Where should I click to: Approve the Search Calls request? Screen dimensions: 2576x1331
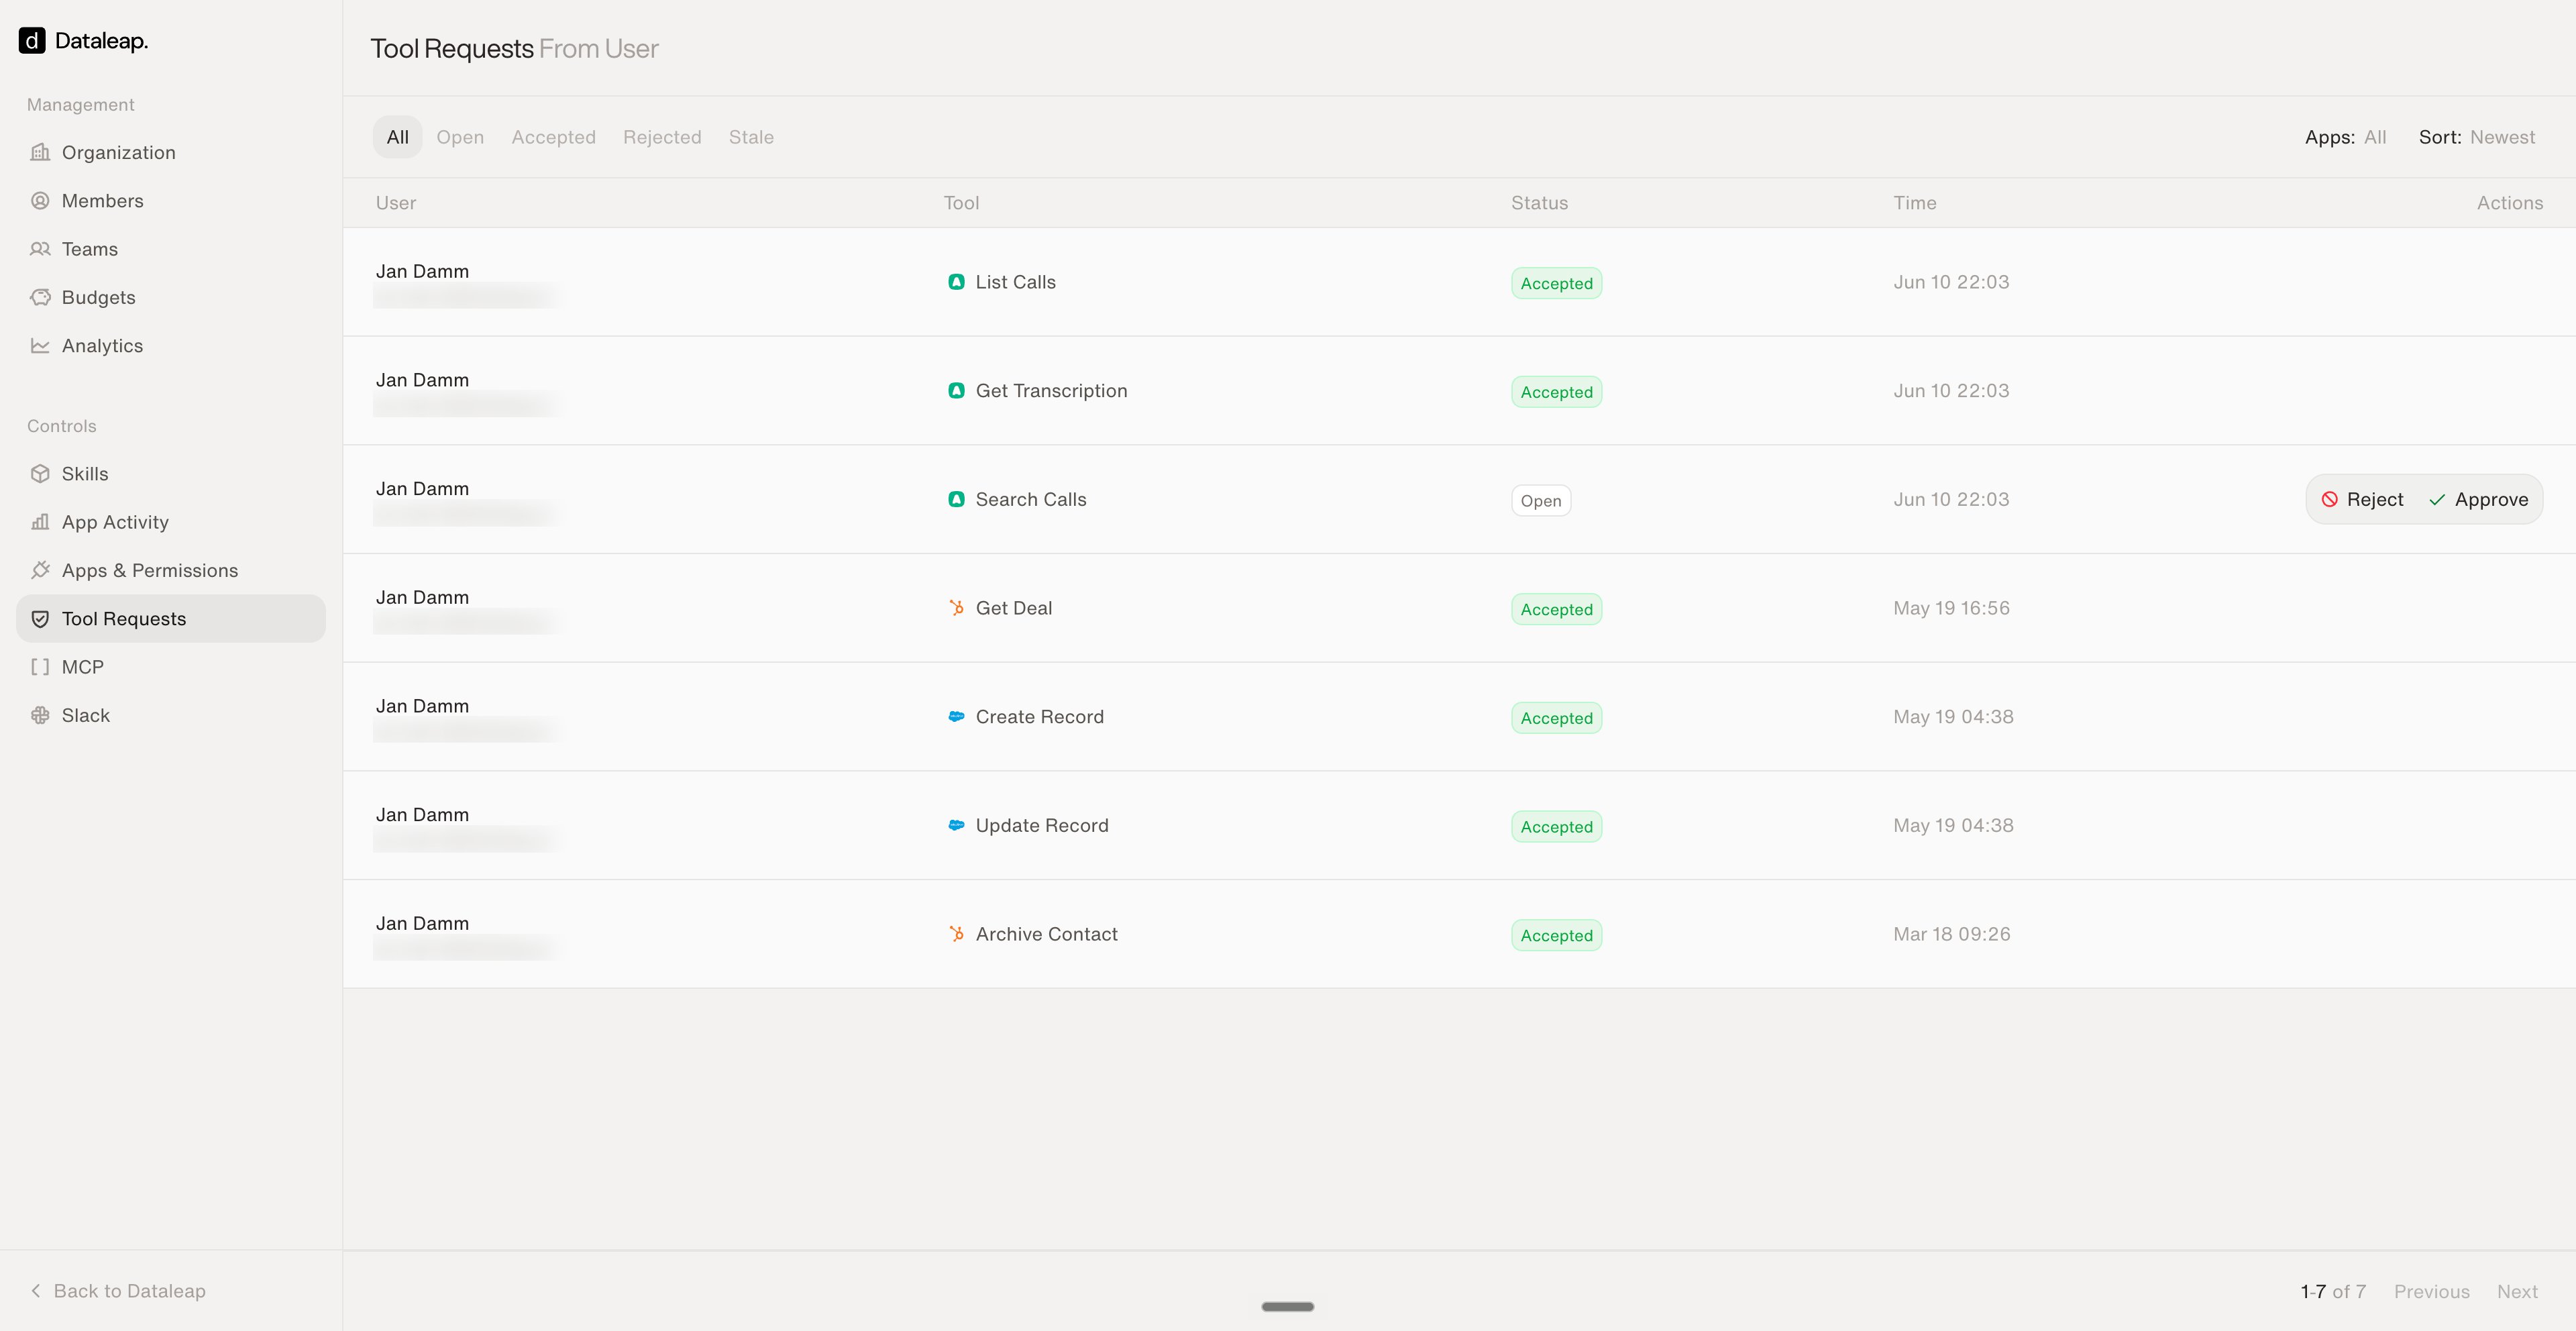pos(2479,499)
